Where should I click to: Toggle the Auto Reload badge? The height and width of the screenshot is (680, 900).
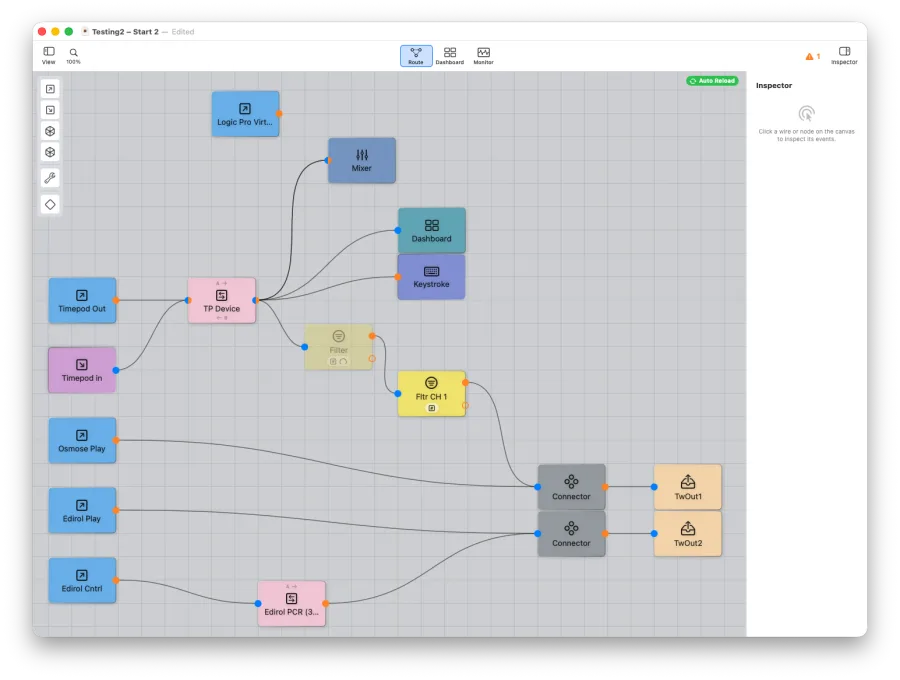pyautogui.click(x=712, y=81)
